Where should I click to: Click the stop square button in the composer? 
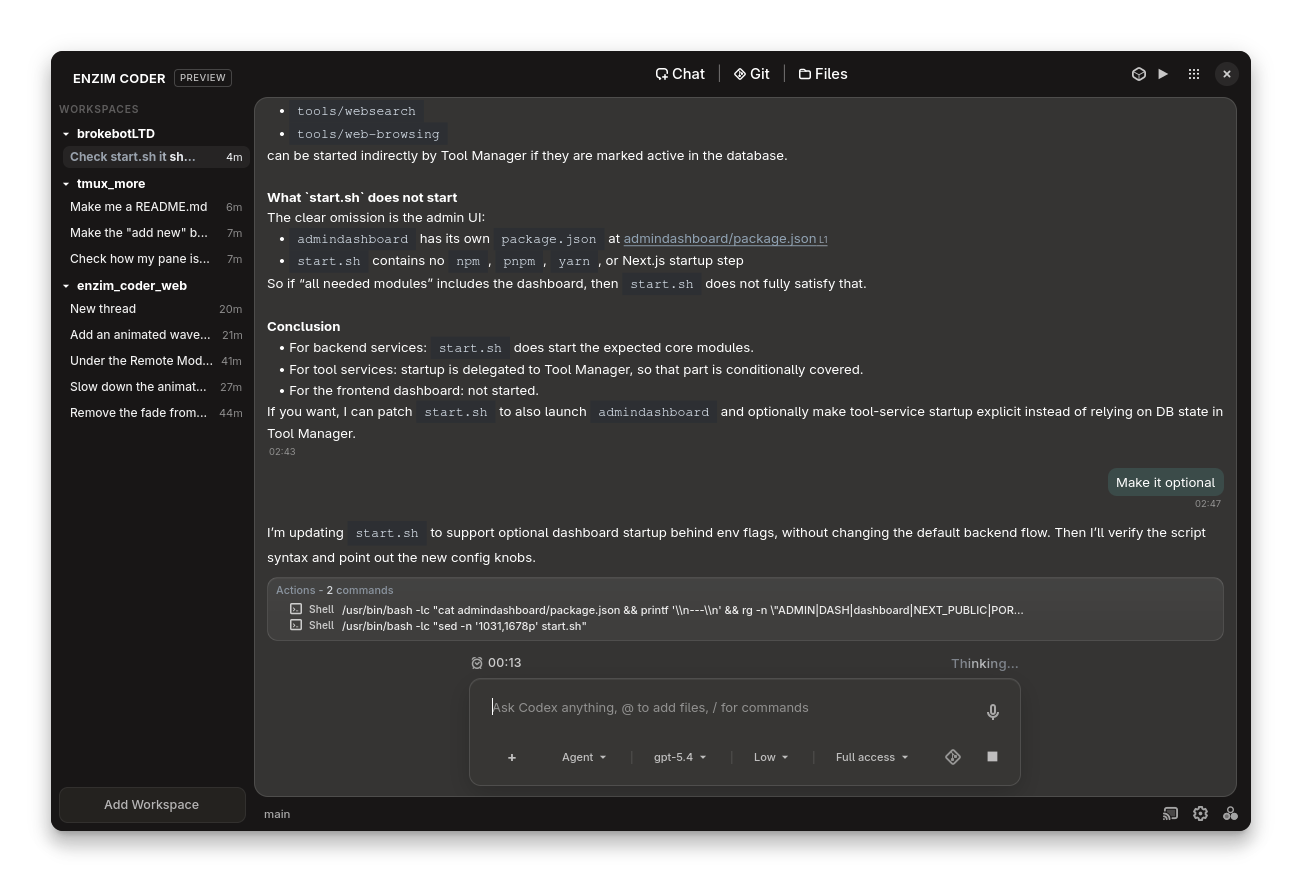tap(992, 757)
